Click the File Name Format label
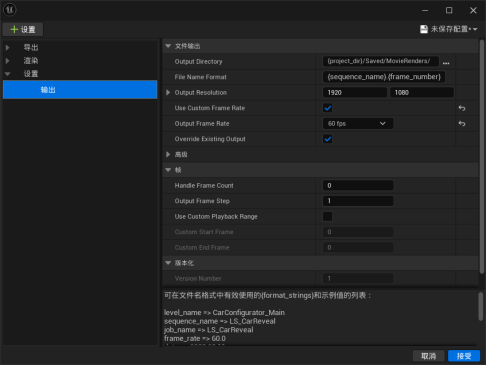Image resolution: width=486 pixels, height=365 pixels. 200,77
